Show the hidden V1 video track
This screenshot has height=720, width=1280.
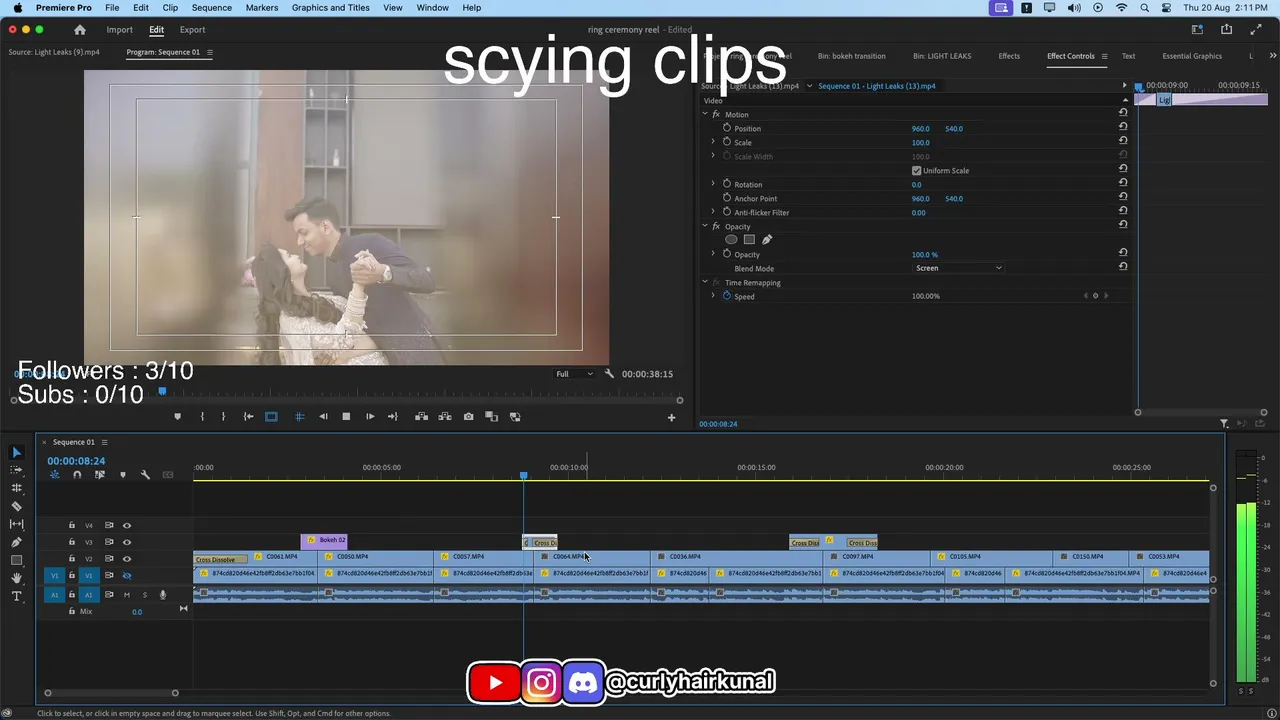point(127,576)
